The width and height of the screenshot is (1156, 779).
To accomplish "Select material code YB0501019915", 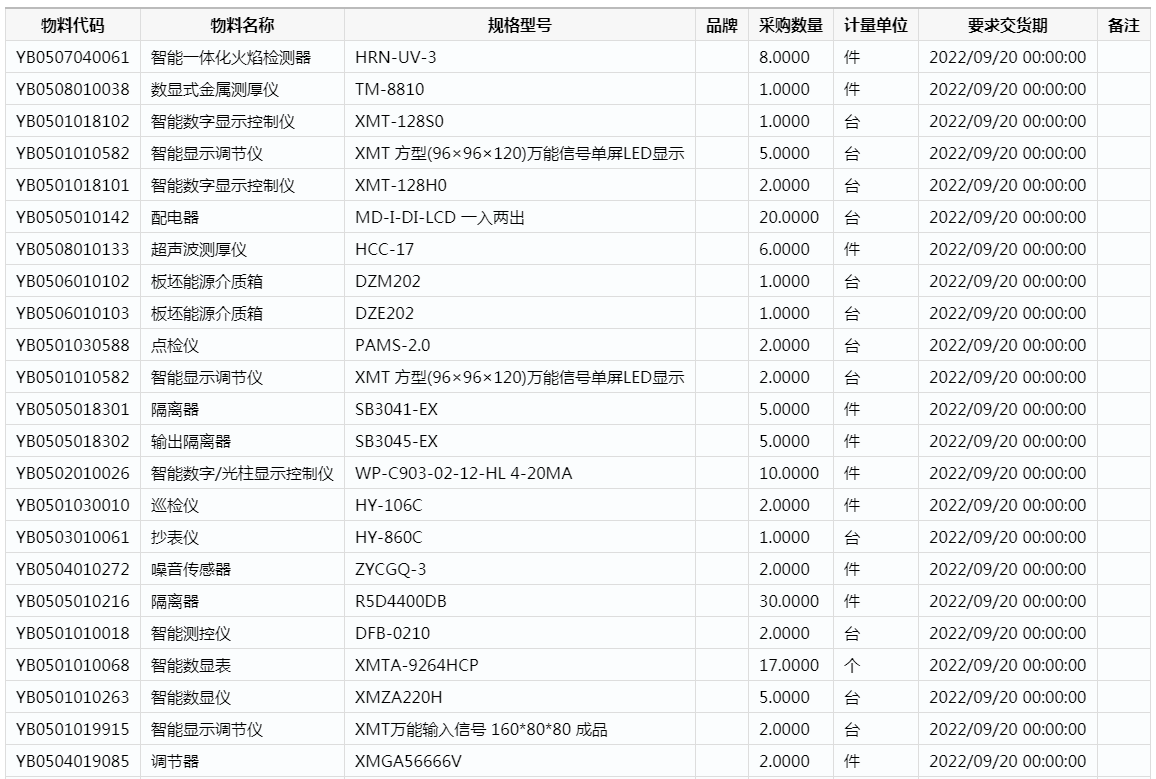I will pyautogui.click(x=73, y=730).
